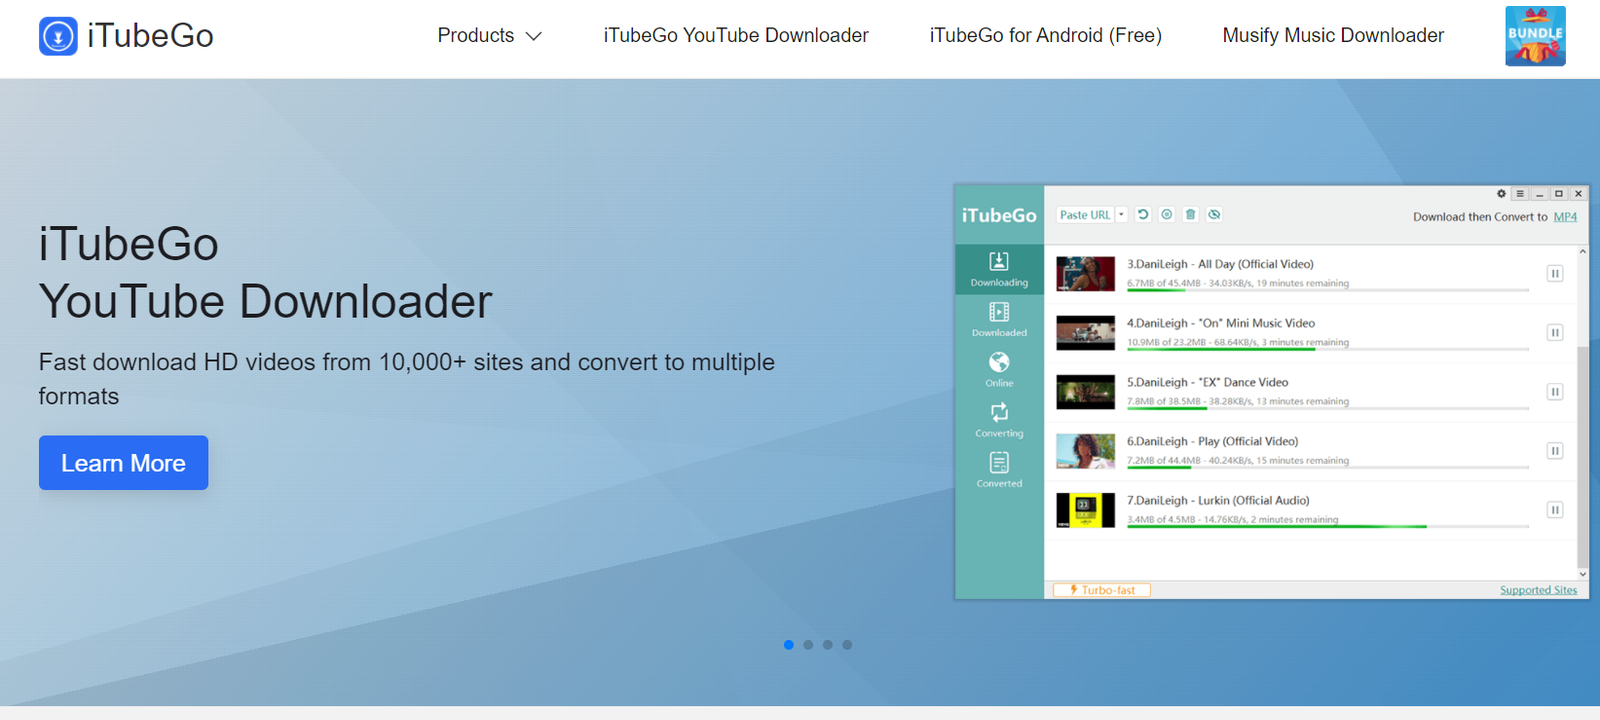
Task: Click the All Day download progress bar
Action: [x=1328, y=290]
